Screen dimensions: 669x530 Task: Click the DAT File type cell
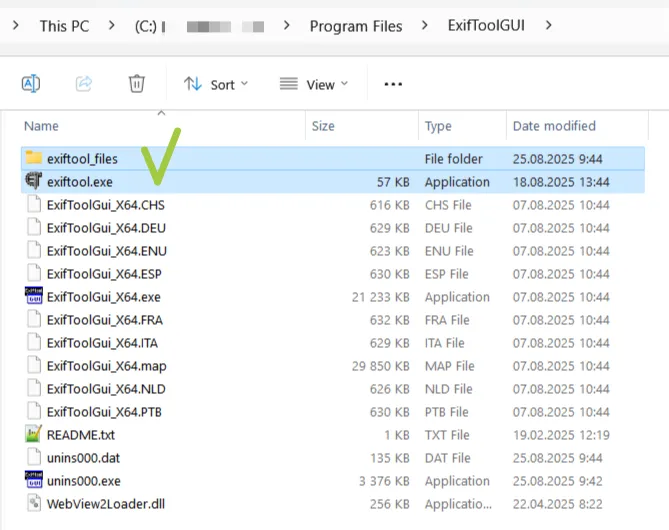tap(448, 458)
